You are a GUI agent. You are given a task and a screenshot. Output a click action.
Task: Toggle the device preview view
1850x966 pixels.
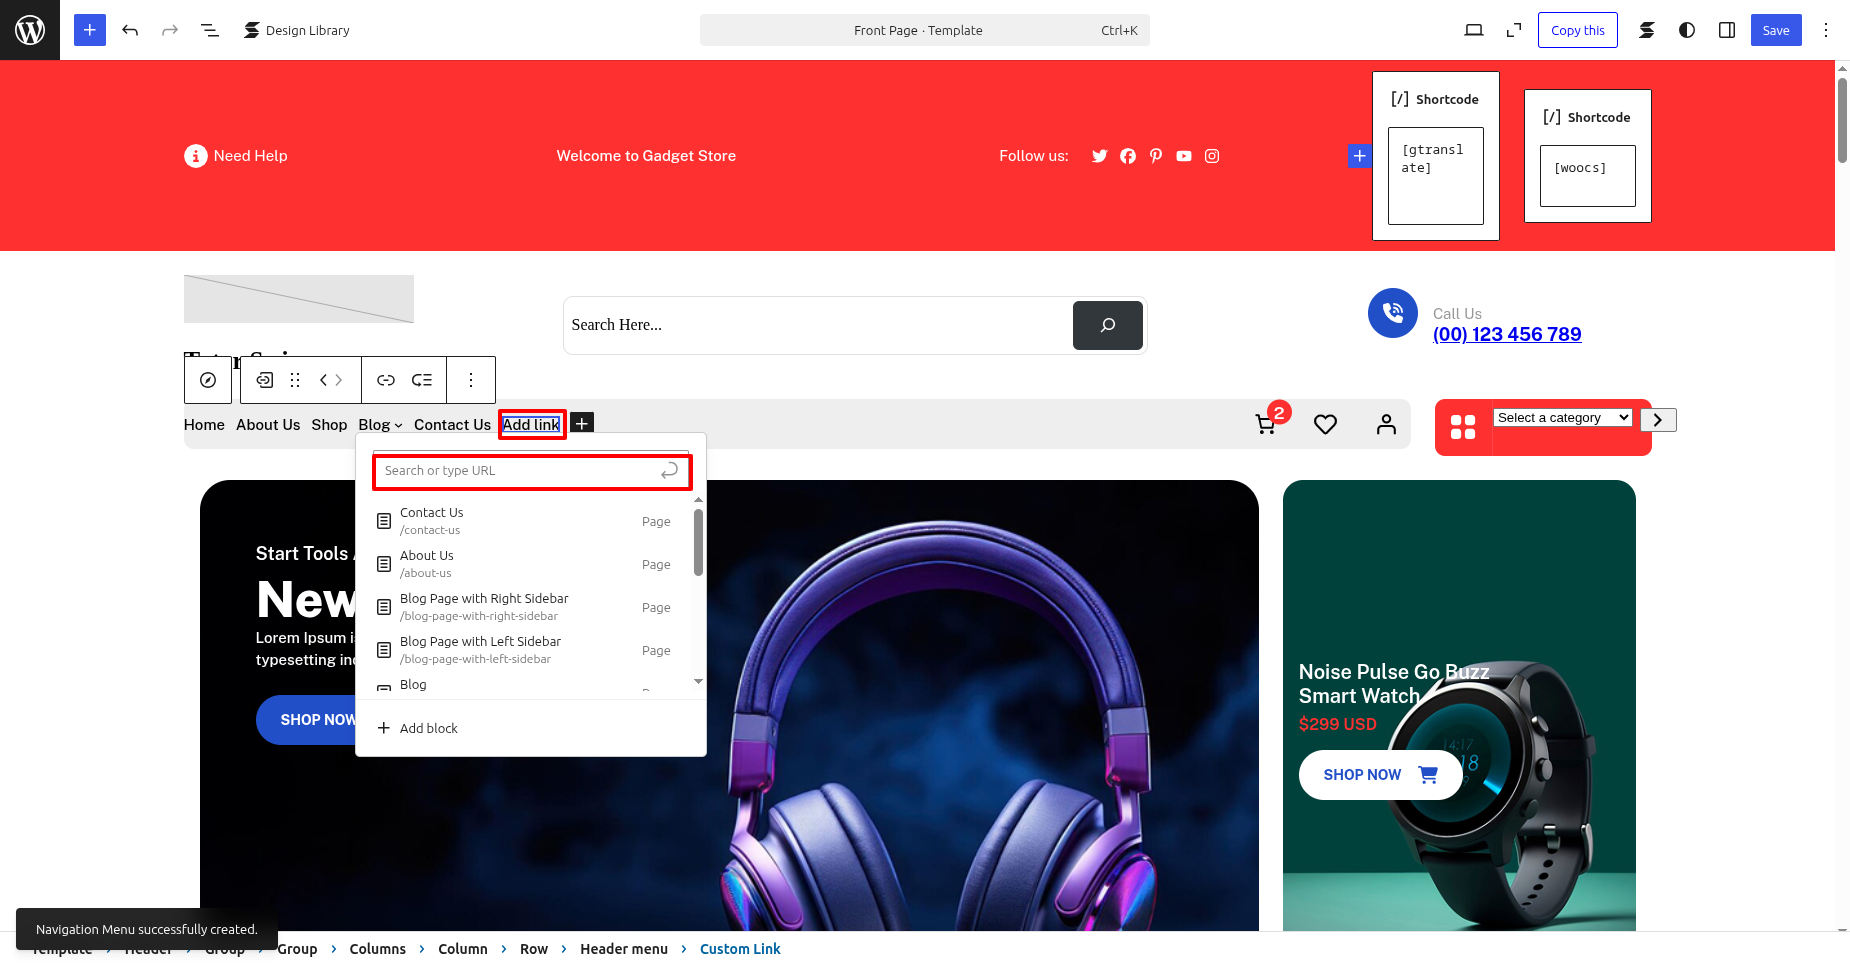pyautogui.click(x=1474, y=30)
